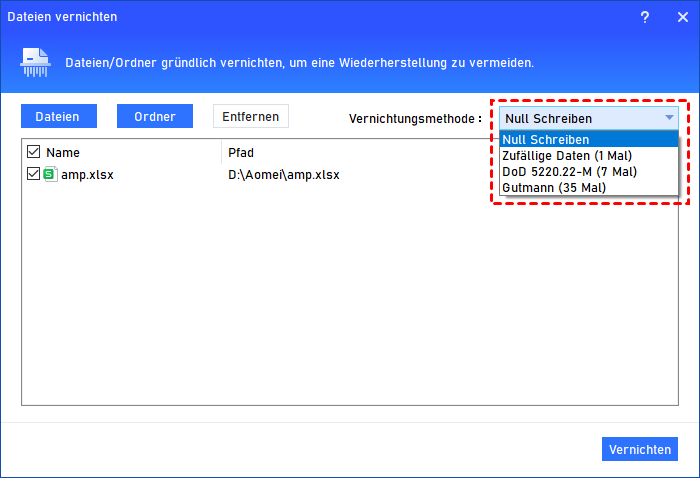Click the Entfernen button
This screenshot has width=700, height=478.
pyautogui.click(x=251, y=116)
